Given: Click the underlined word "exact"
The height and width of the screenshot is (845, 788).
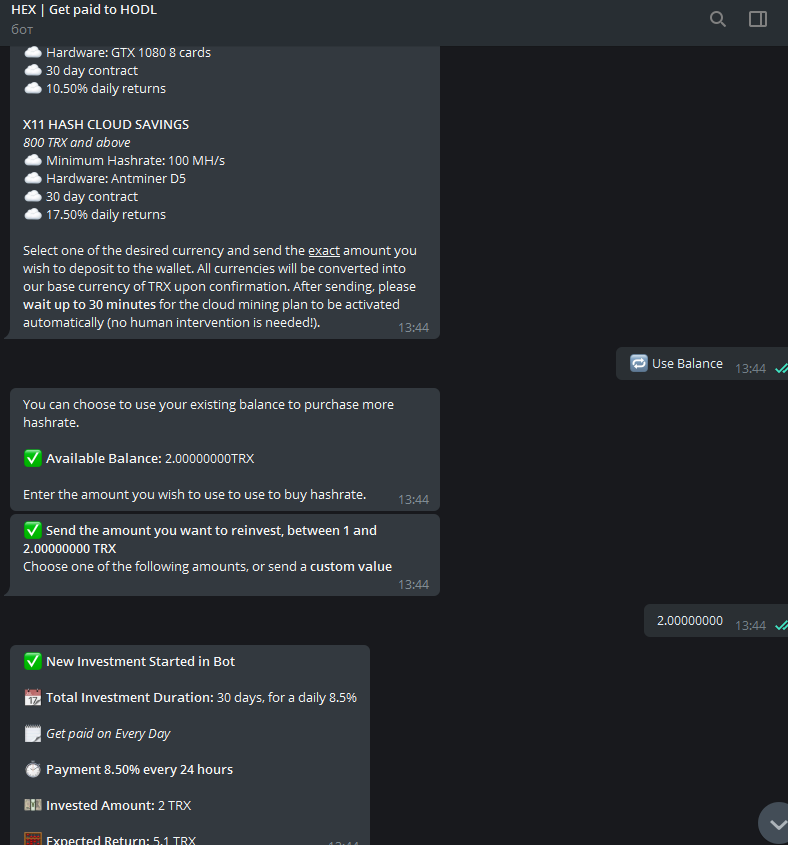Looking at the screenshot, I should [323, 251].
